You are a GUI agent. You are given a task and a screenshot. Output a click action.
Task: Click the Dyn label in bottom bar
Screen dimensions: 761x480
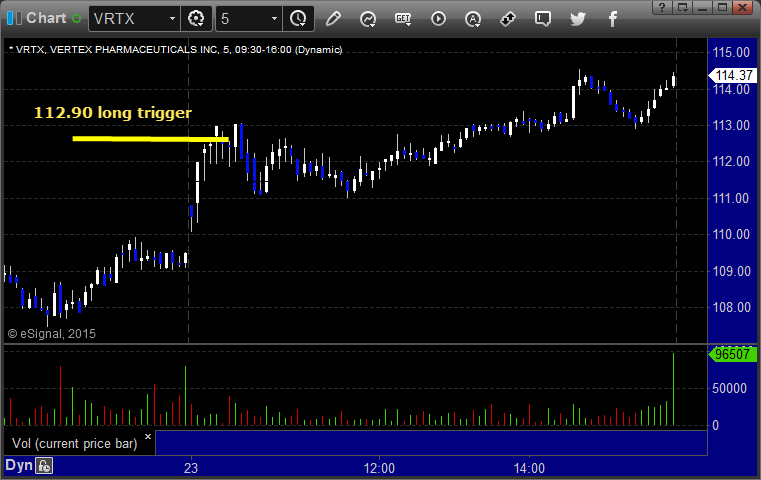[19, 465]
